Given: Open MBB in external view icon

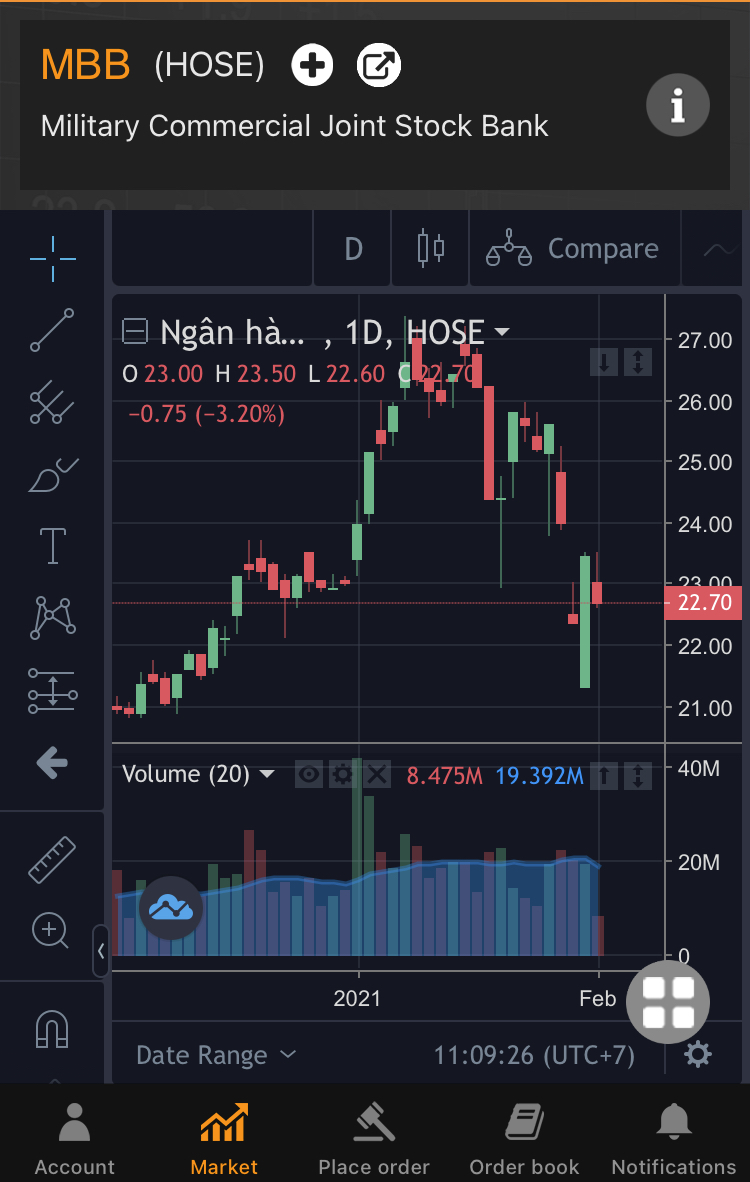Looking at the screenshot, I should (x=378, y=66).
